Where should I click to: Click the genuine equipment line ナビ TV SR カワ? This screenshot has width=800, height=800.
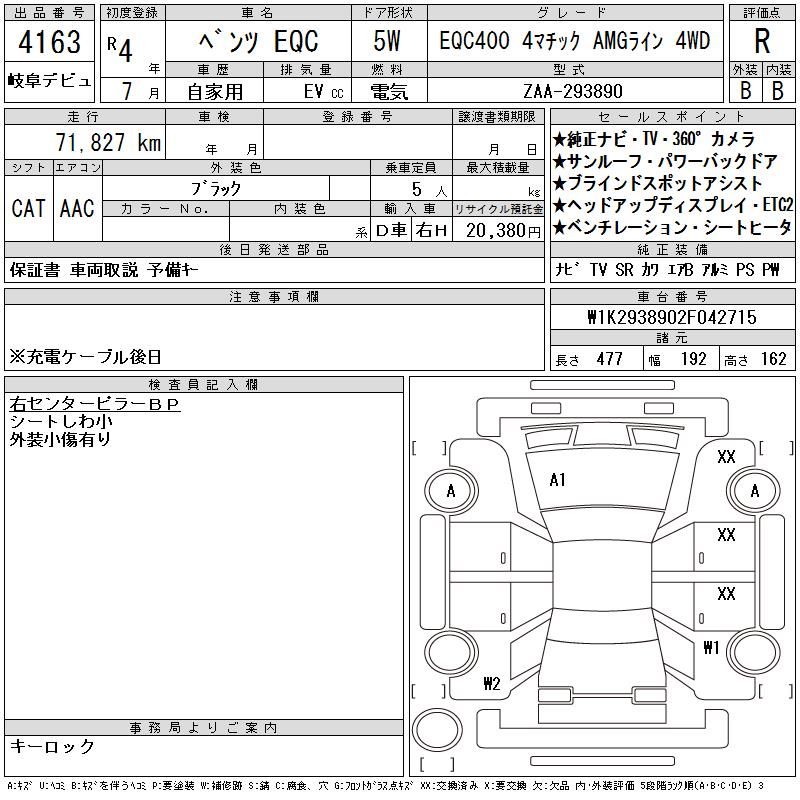[667, 270]
